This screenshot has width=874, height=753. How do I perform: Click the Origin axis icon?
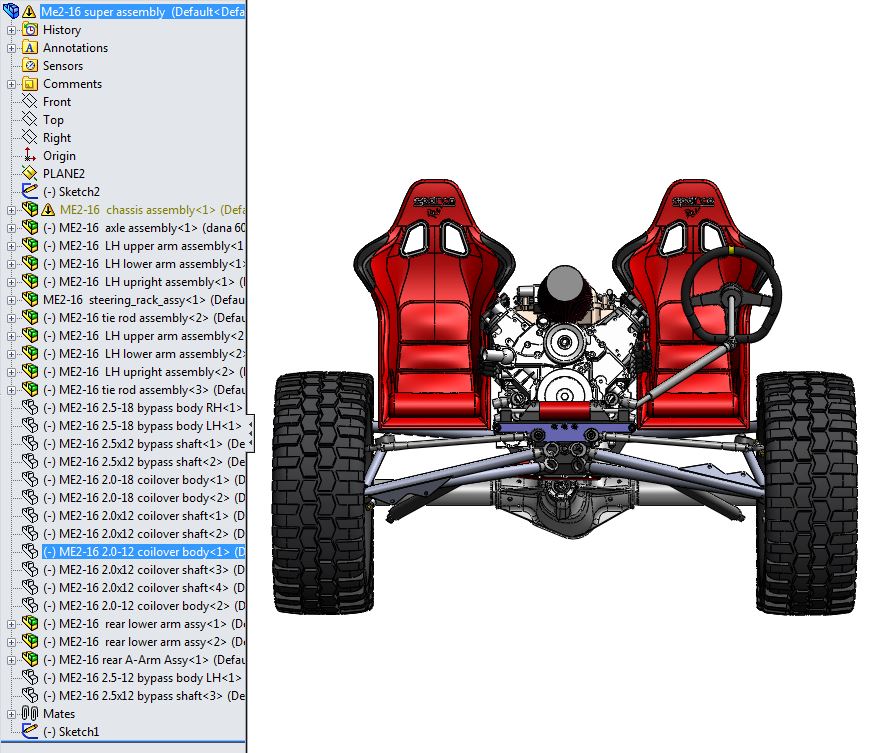click(30, 156)
